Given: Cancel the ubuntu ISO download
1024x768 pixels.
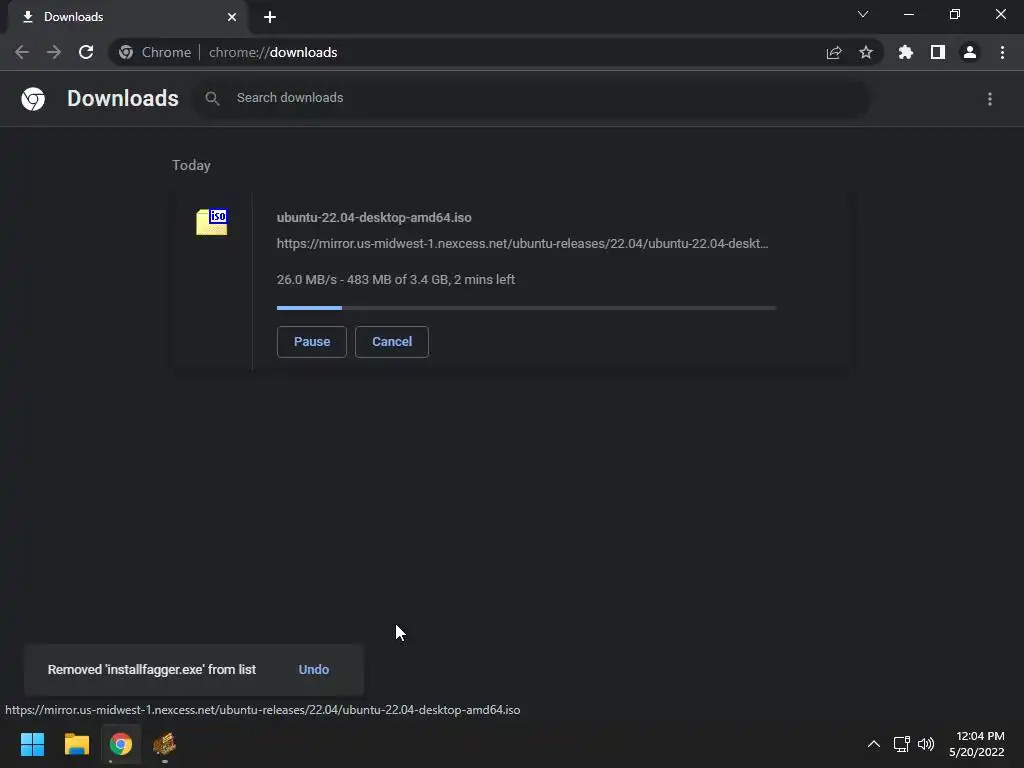Looking at the screenshot, I should [392, 342].
